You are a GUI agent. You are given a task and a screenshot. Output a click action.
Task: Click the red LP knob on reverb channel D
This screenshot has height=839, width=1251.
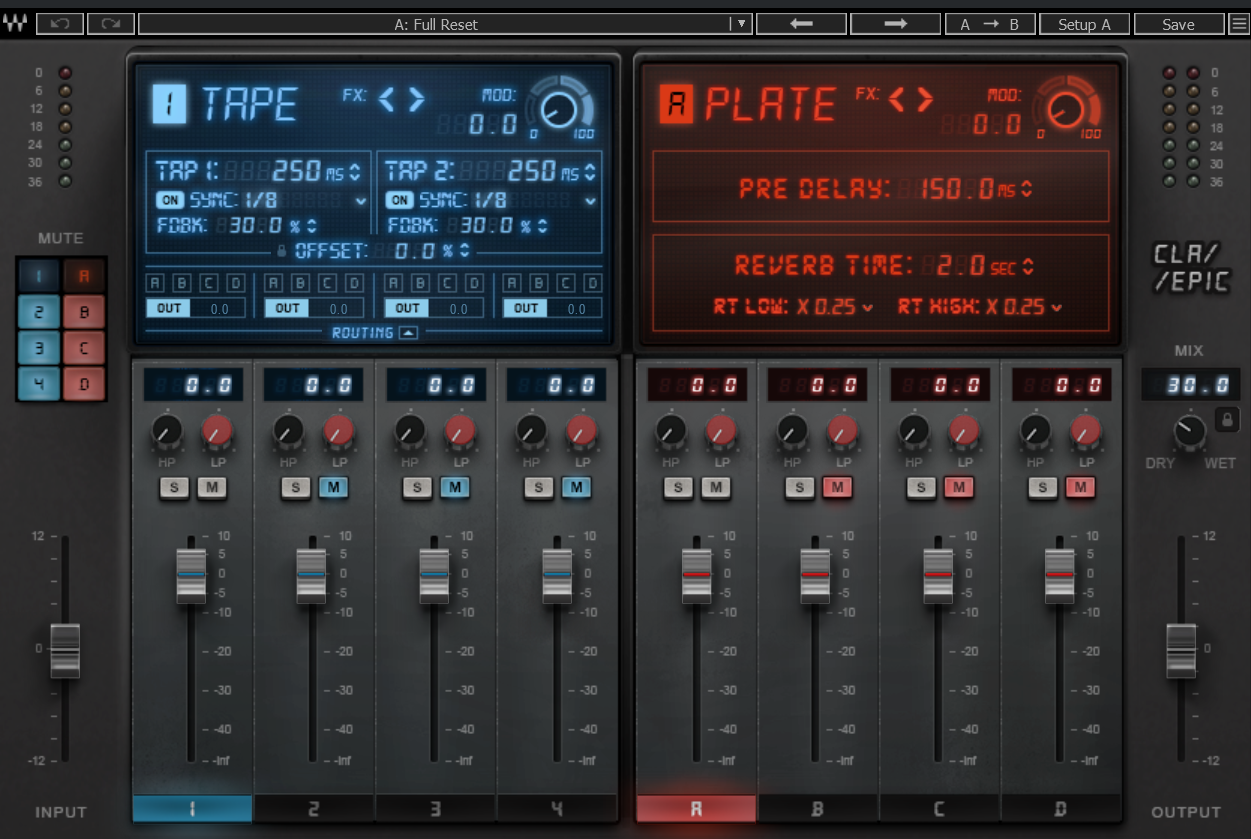tap(1084, 432)
